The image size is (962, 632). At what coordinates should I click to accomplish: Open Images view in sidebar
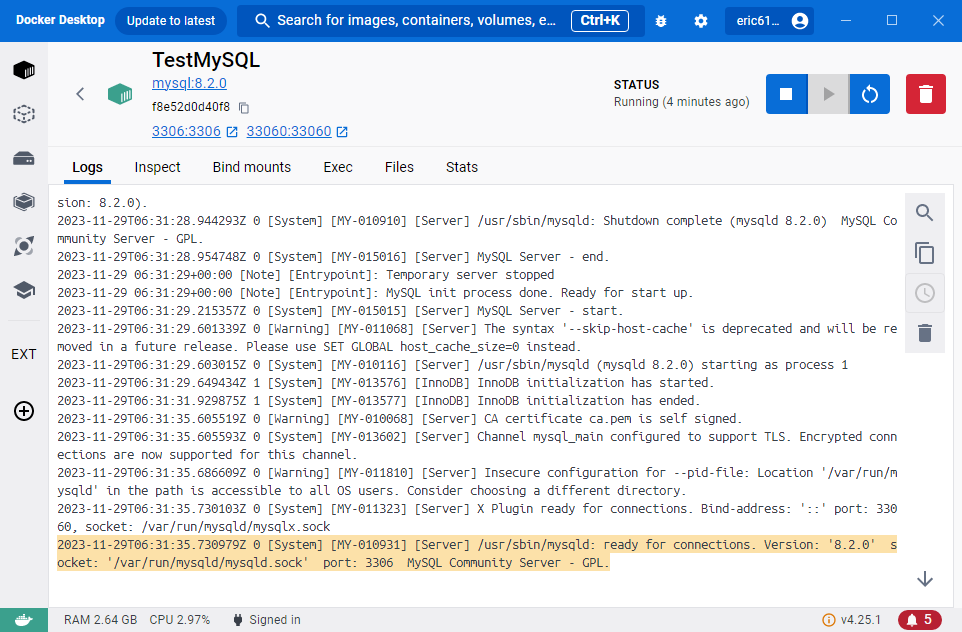click(24, 114)
